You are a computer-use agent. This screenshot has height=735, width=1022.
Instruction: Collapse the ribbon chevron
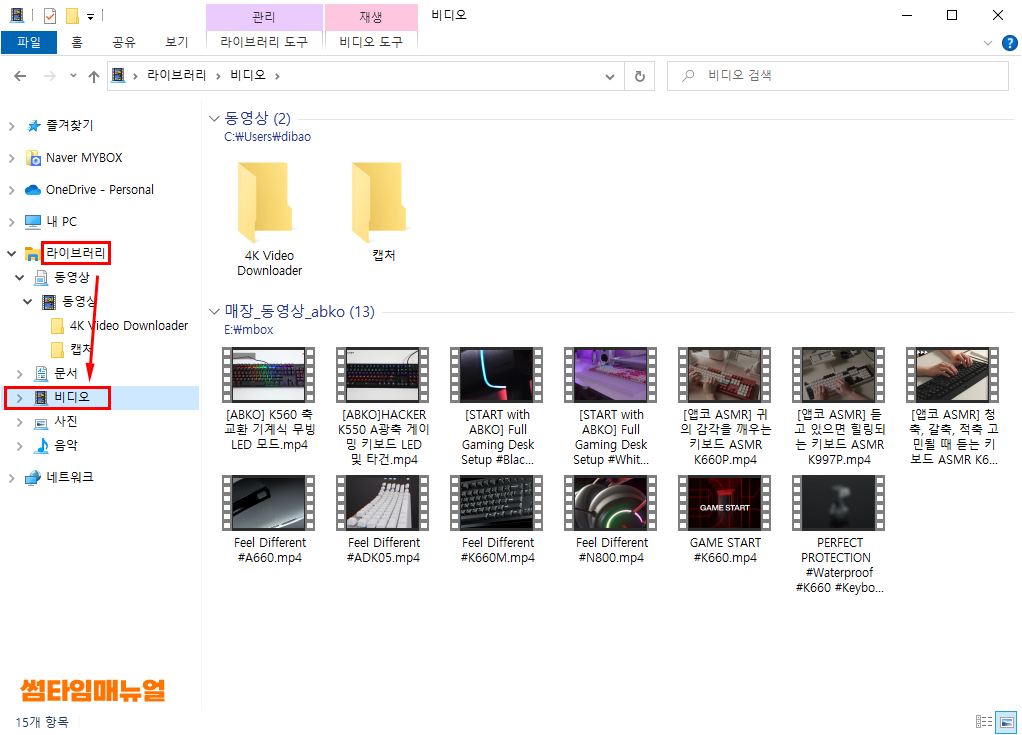tap(987, 43)
